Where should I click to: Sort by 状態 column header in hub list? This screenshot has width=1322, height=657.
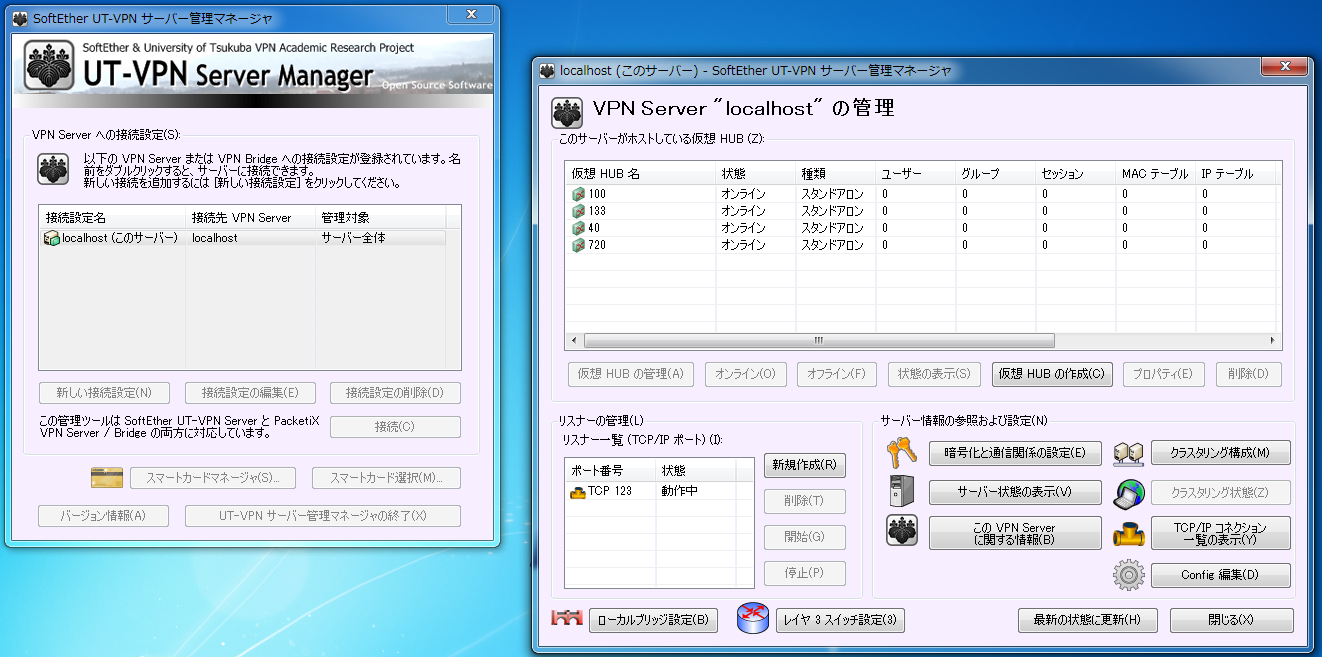click(755, 174)
